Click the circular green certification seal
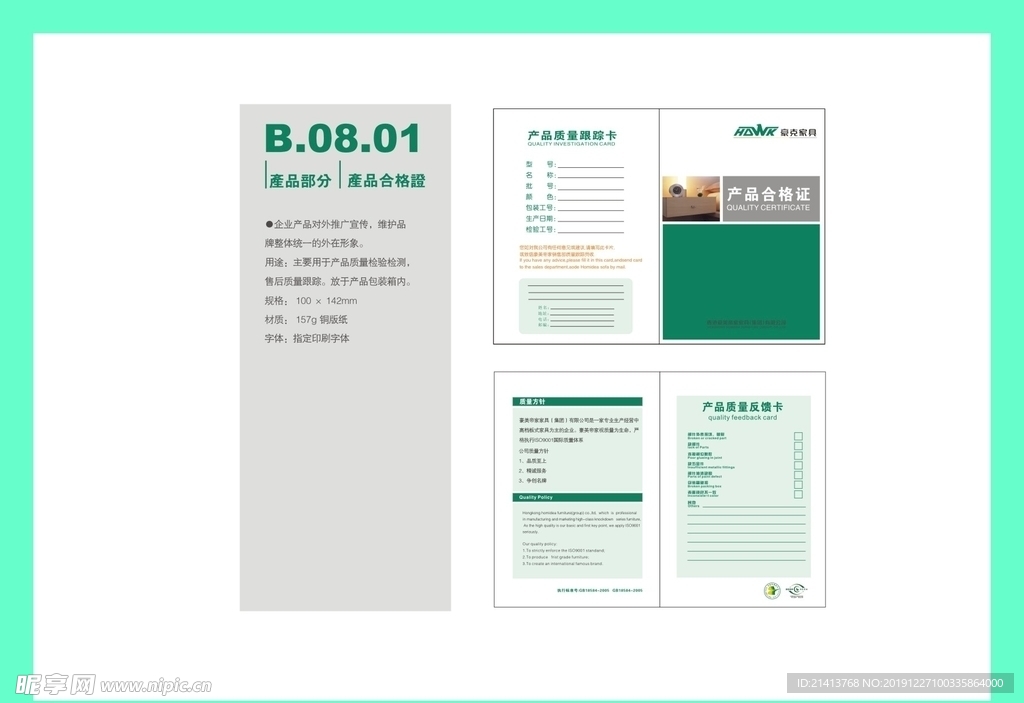1024x703 pixels. (x=772, y=591)
